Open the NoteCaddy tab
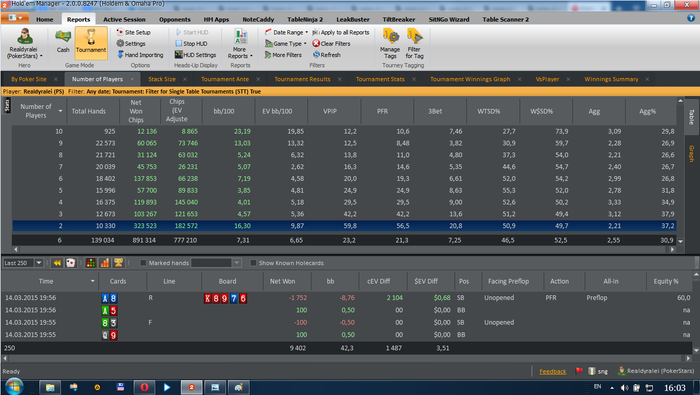The image size is (700, 395). (x=258, y=19)
